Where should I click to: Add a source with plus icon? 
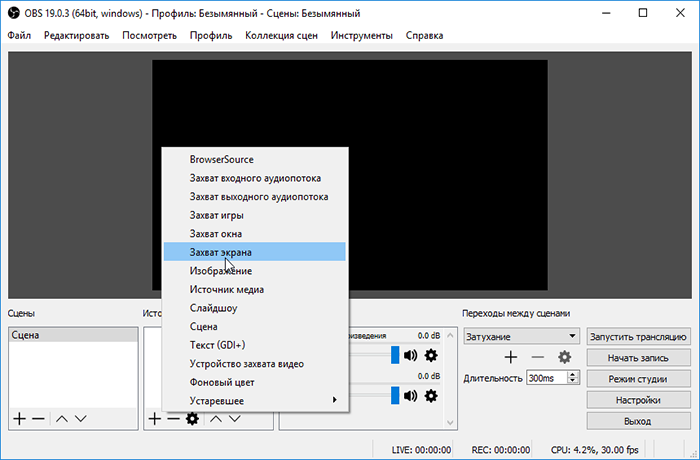point(154,418)
